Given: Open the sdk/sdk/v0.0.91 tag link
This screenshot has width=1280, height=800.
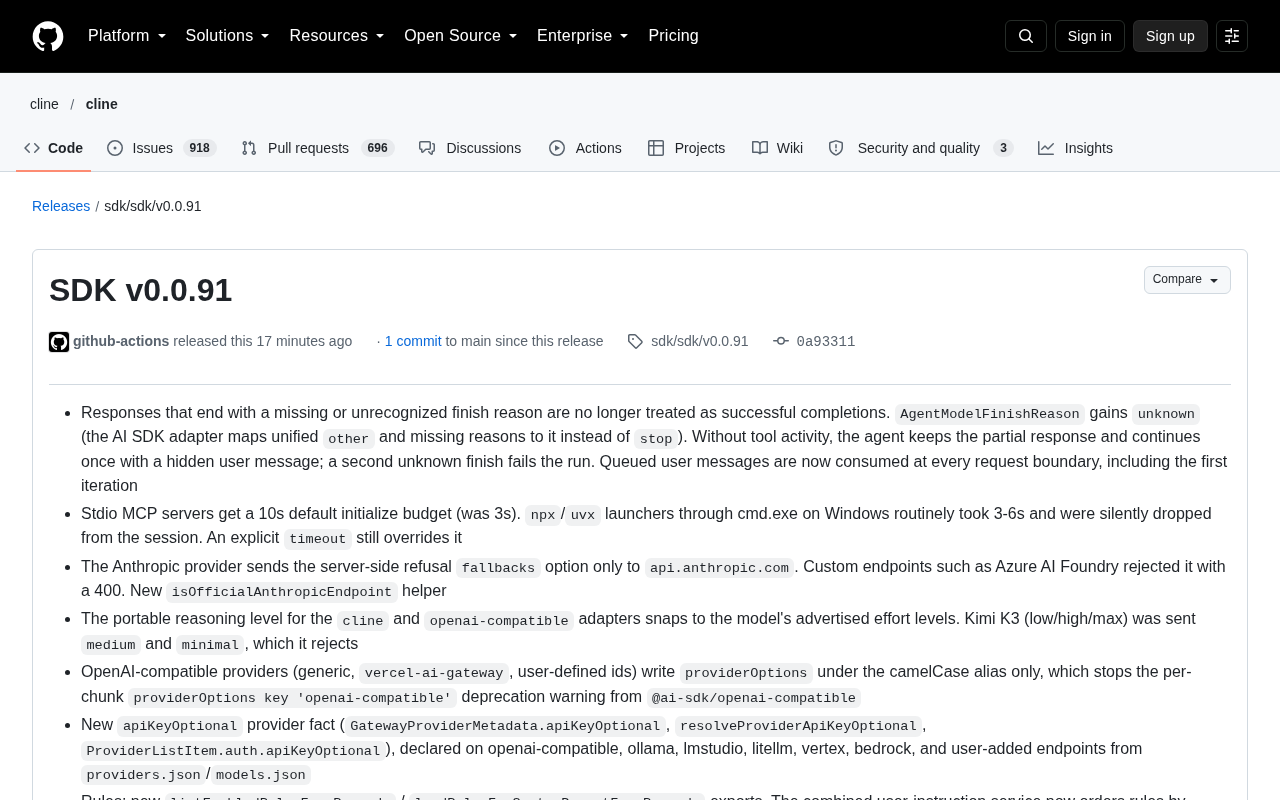Looking at the screenshot, I should click(x=699, y=341).
